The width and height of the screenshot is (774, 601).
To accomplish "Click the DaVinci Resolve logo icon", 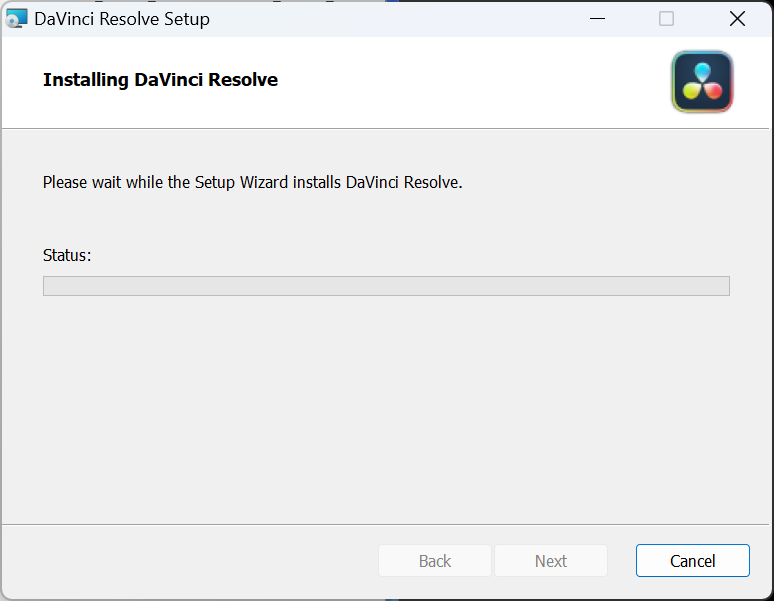I will pyautogui.click(x=702, y=81).
